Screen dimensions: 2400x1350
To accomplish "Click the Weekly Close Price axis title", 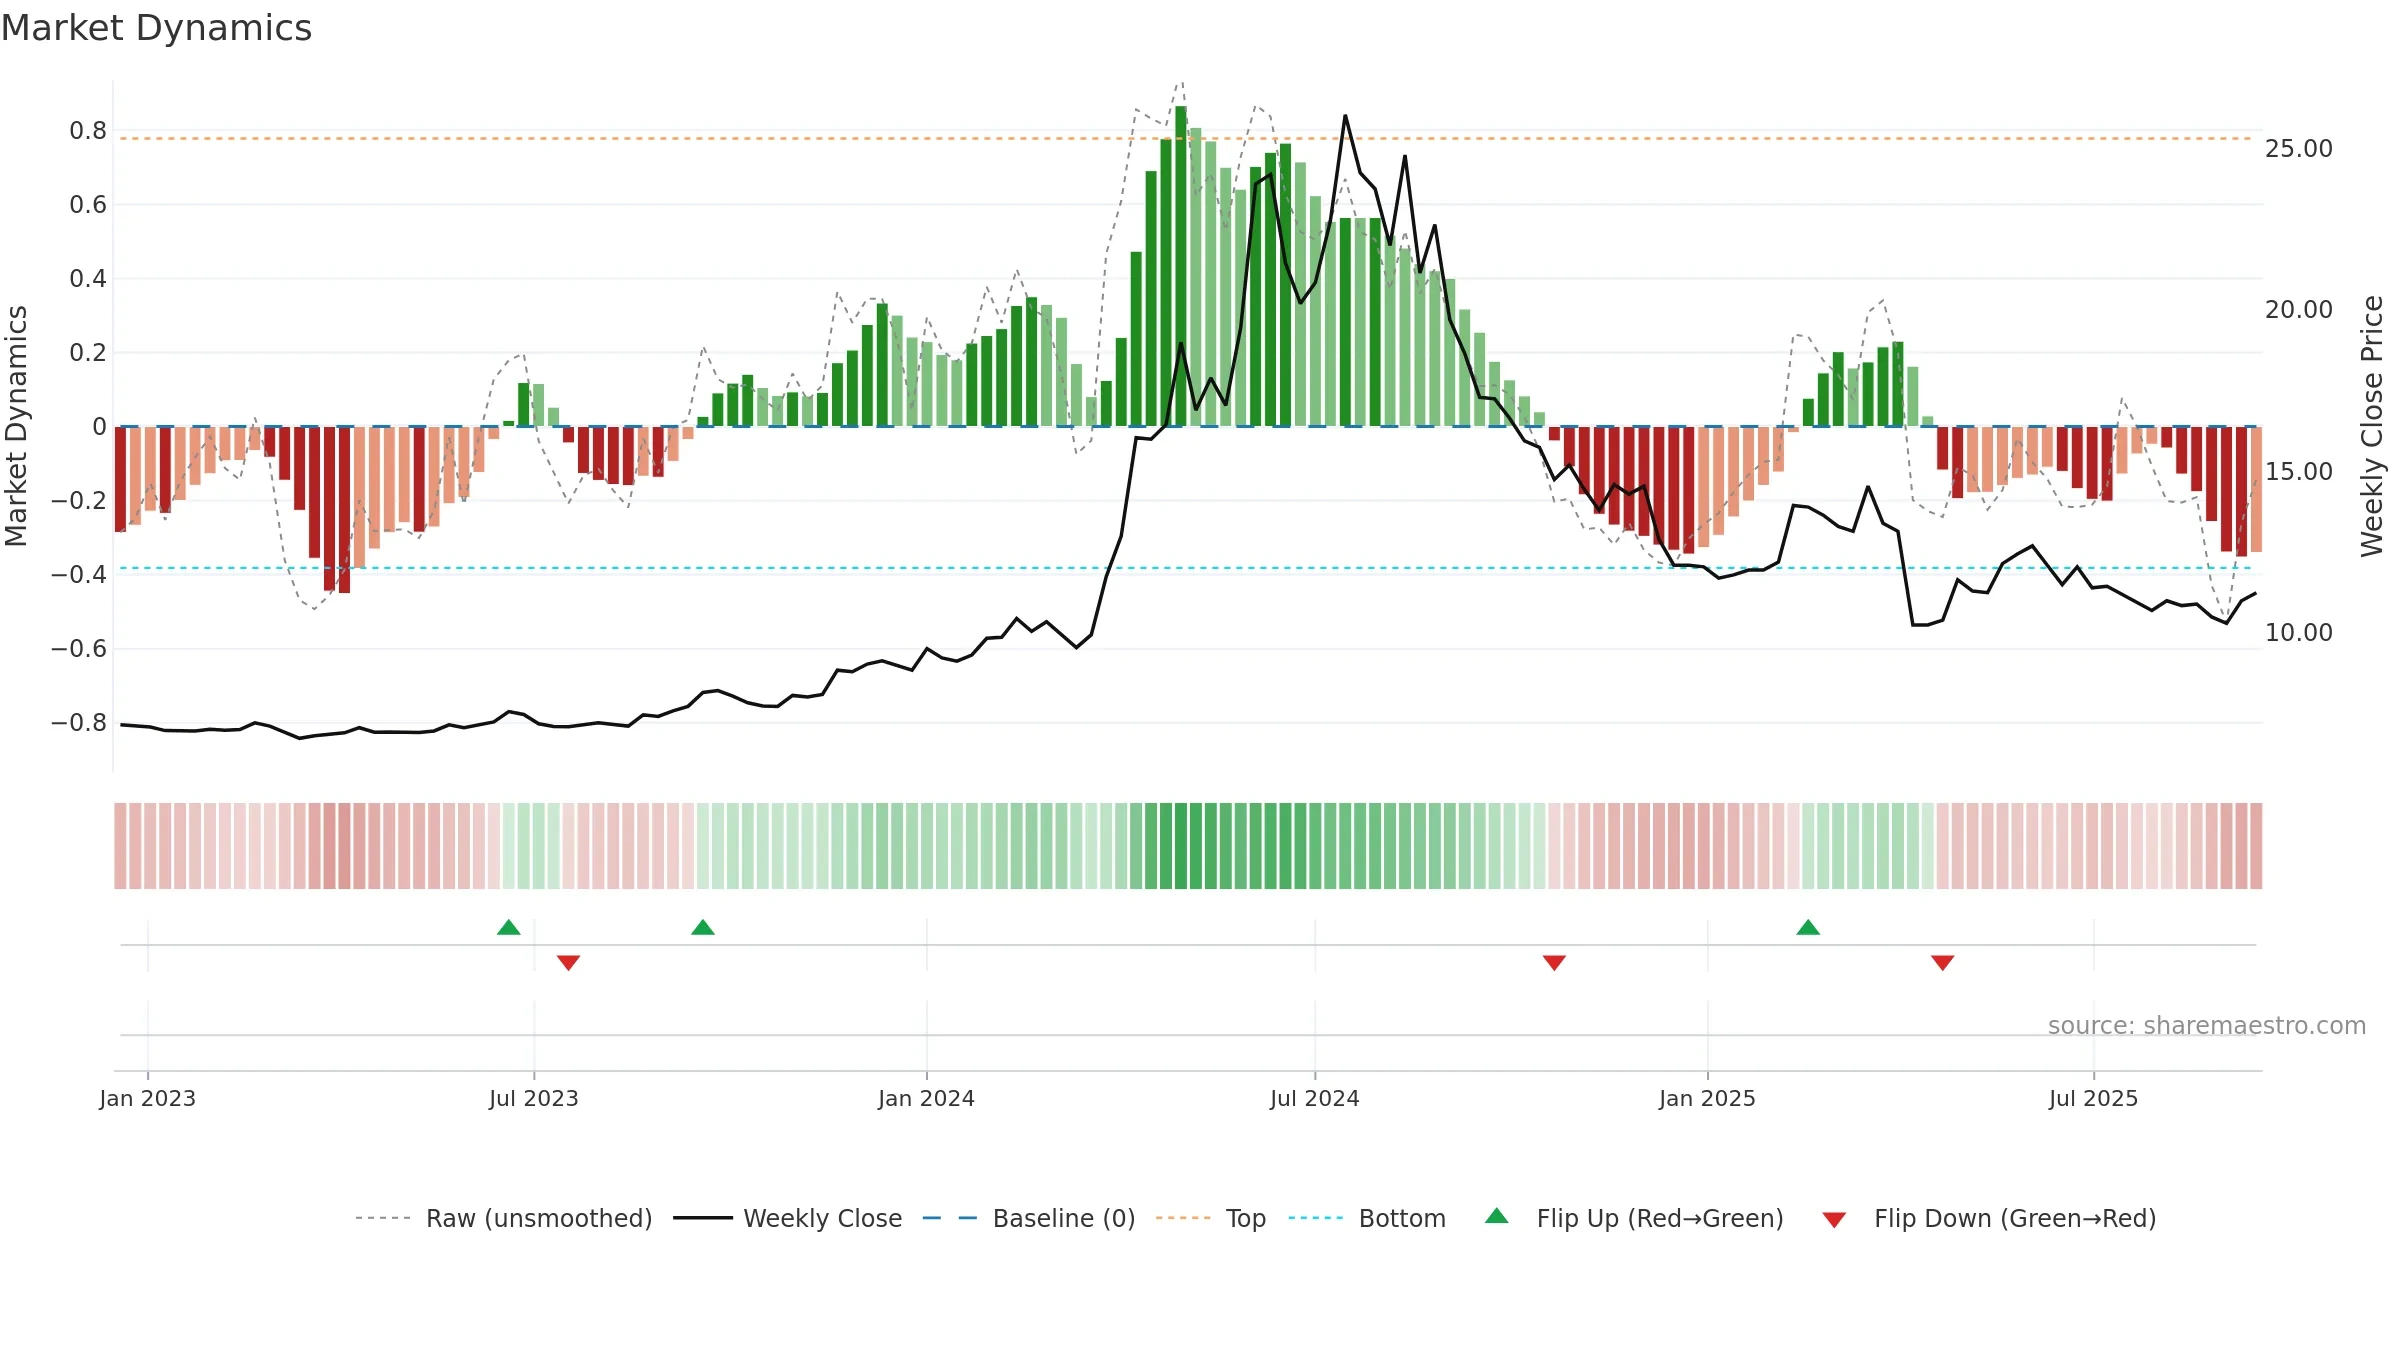I will pos(2372,426).
